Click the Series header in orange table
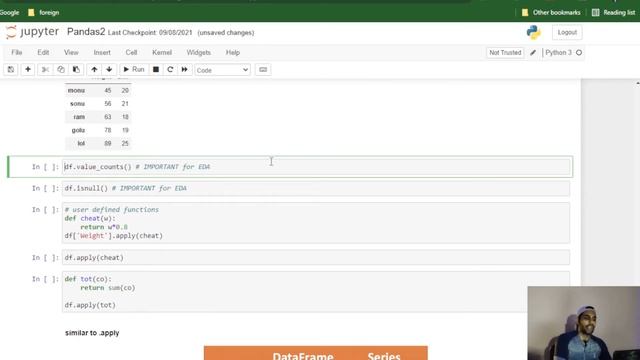Viewport: 640px width, 360px height. pos(384,356)
